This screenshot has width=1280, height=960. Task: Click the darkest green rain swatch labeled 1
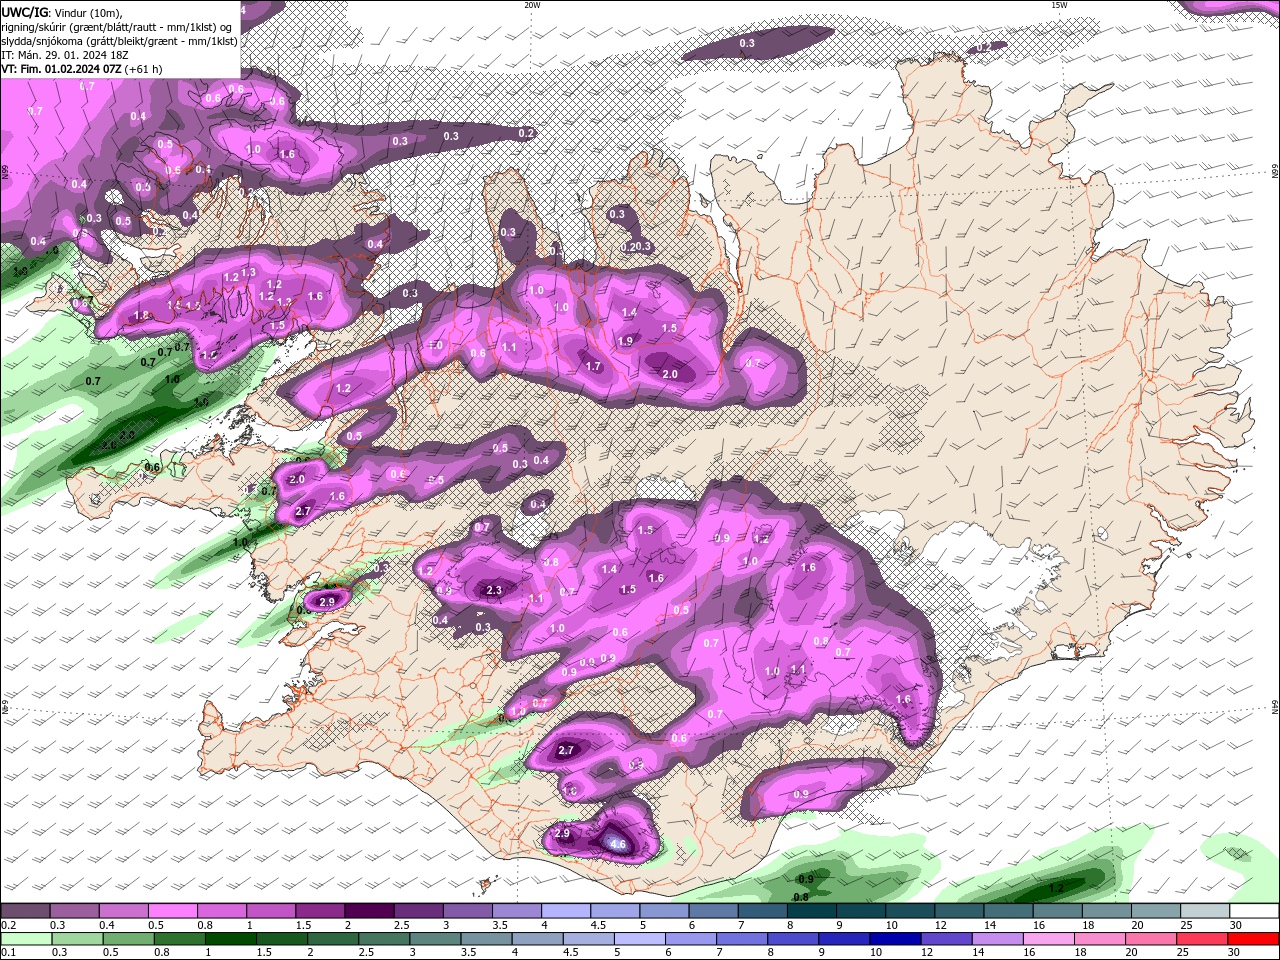click(x=228, y=939)
